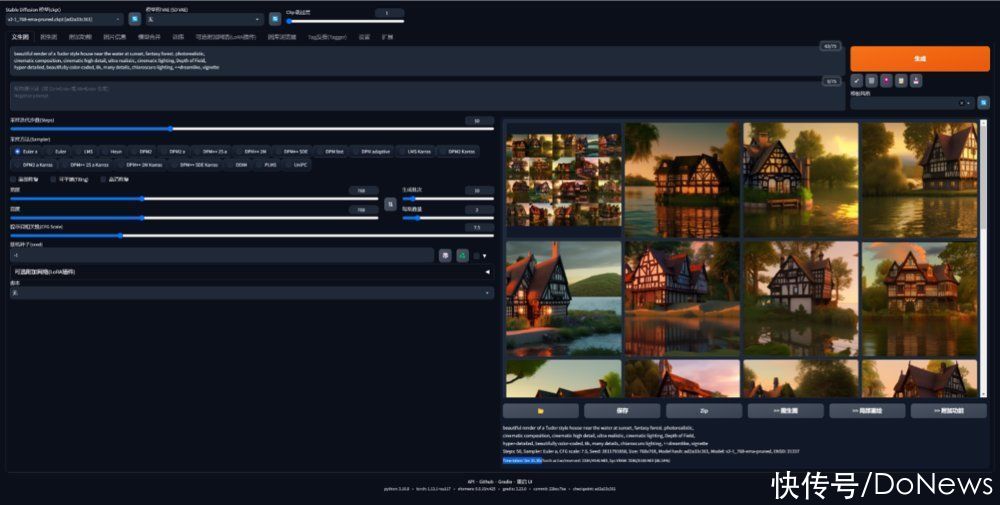Image resolution: width=1000 pixels, height=505 pixels.
Task: Click the Clip skip slider
Action: click(x=345, y=21)
